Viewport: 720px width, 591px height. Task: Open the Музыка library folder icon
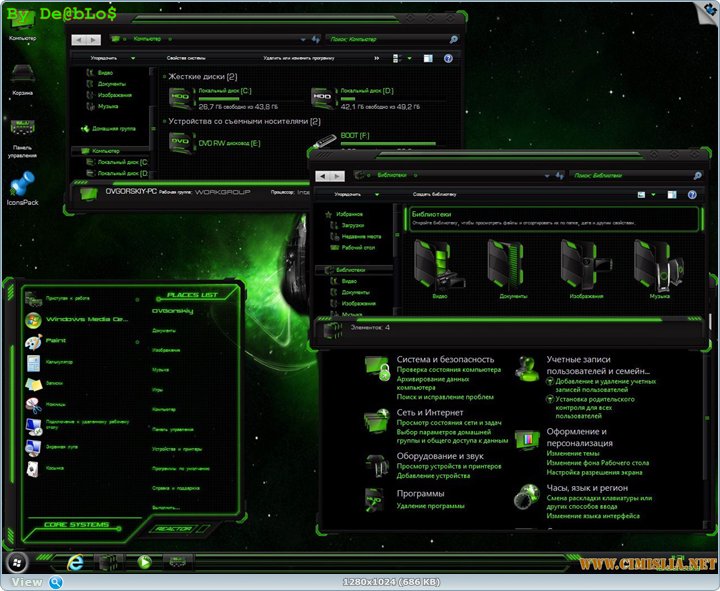coord(659,265)
